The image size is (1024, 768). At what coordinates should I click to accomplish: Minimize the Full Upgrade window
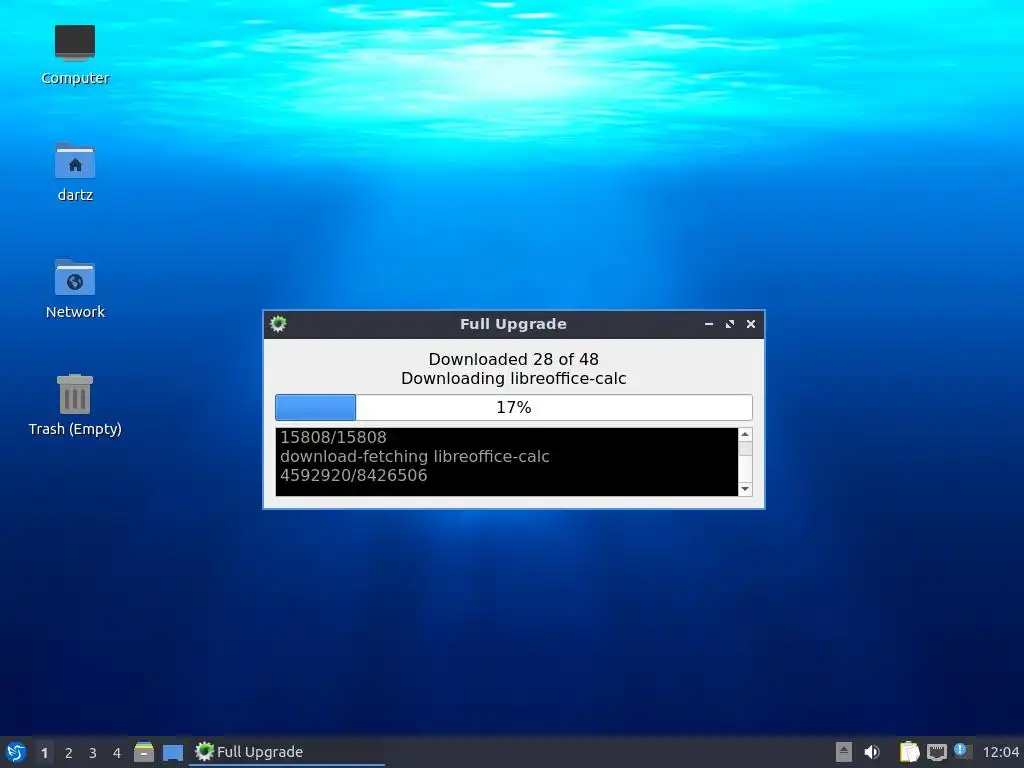point(709,324)
